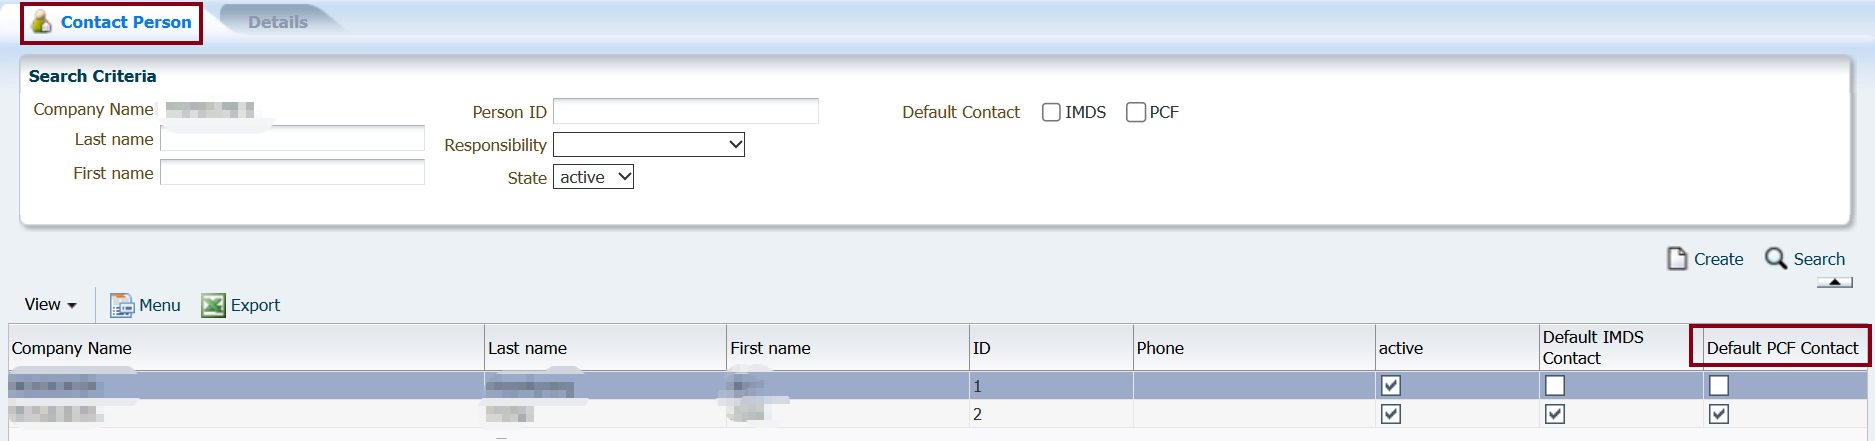Toggle Default IMDS Contact for row 2
The height and width of the screenshot is (441, 1875).
click(1555, 413)
